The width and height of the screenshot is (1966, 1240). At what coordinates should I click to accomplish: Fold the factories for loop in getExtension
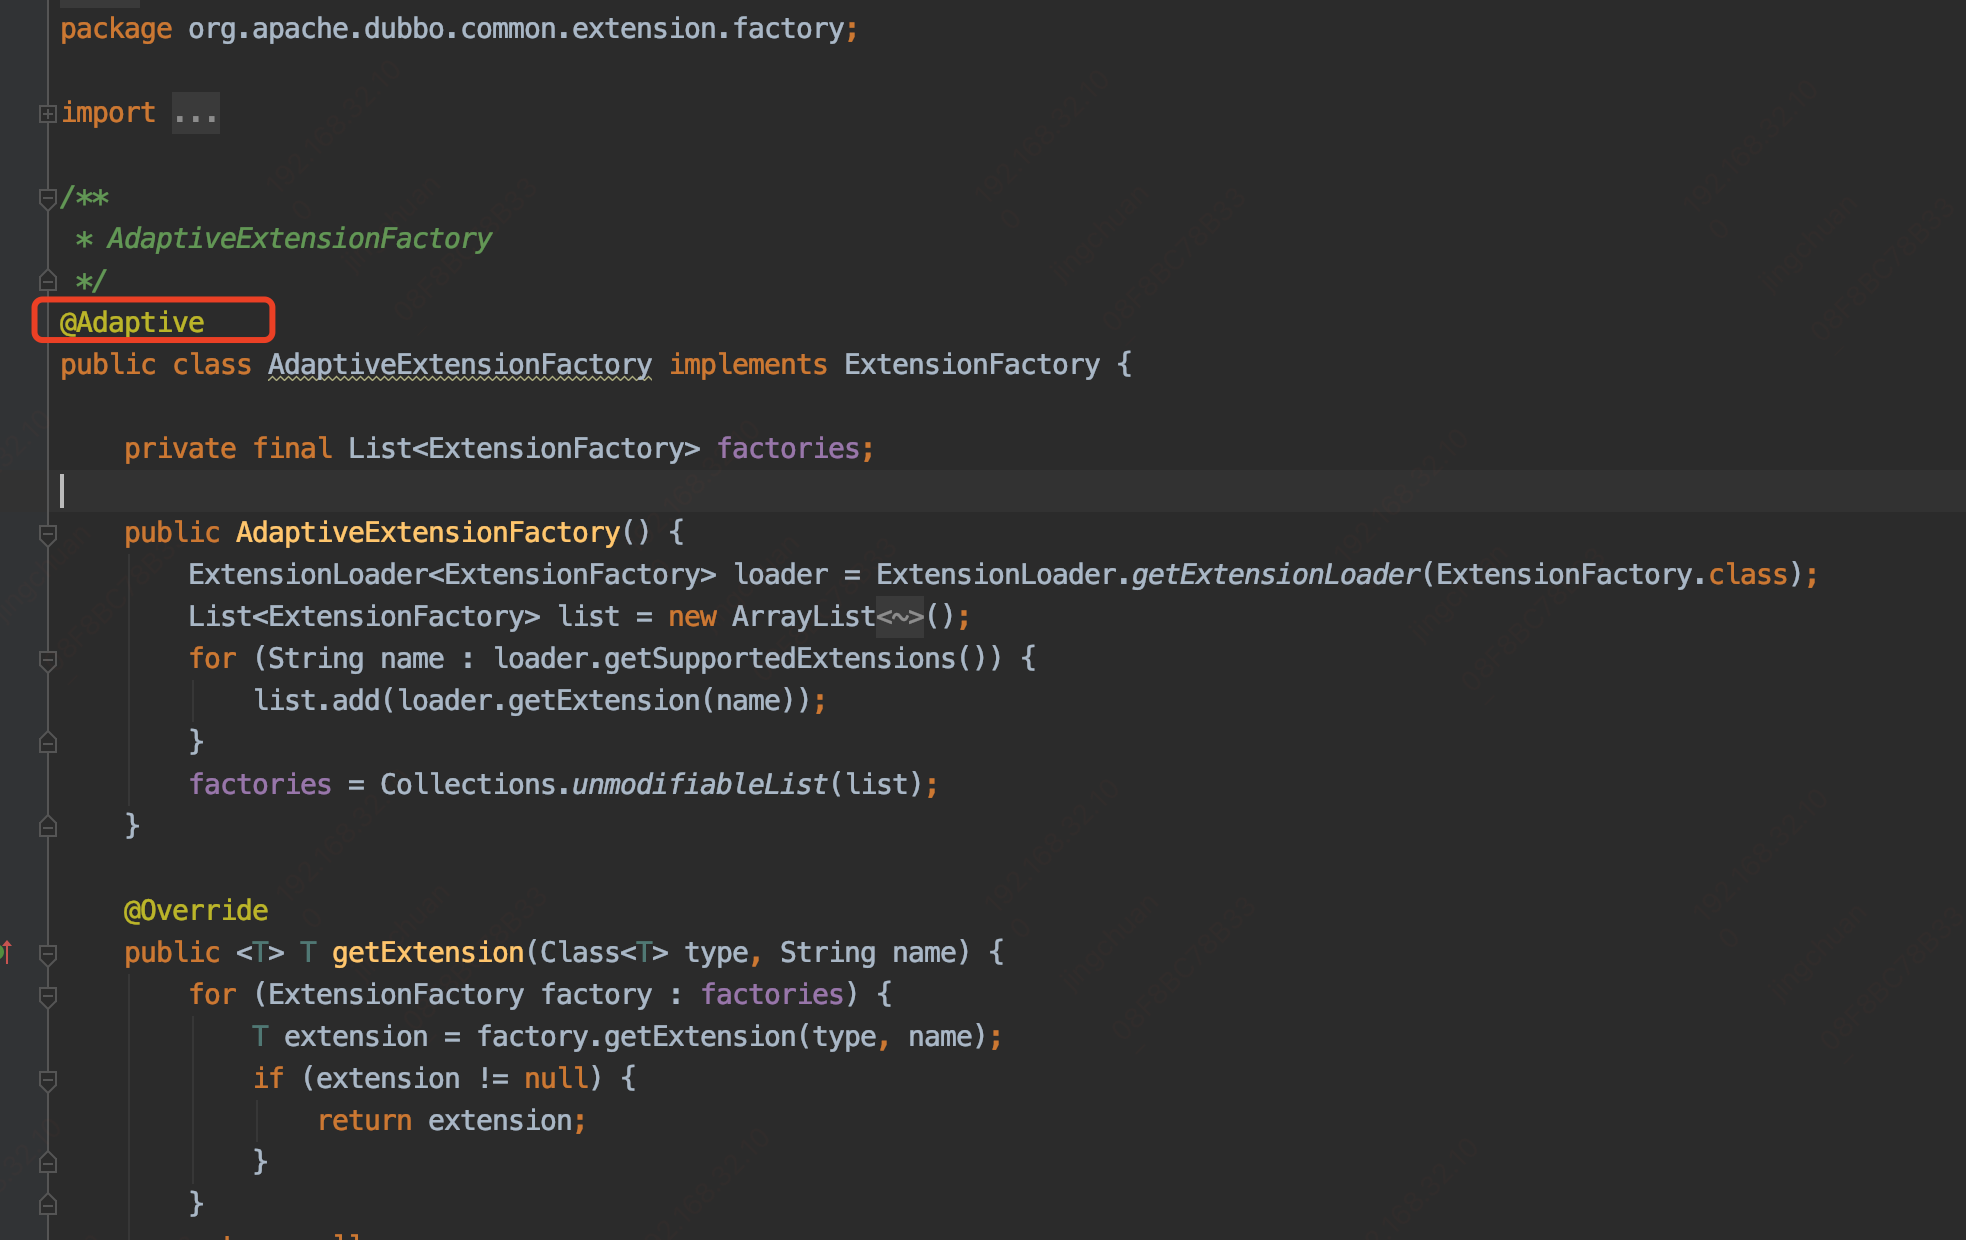[x=47, y=996]
